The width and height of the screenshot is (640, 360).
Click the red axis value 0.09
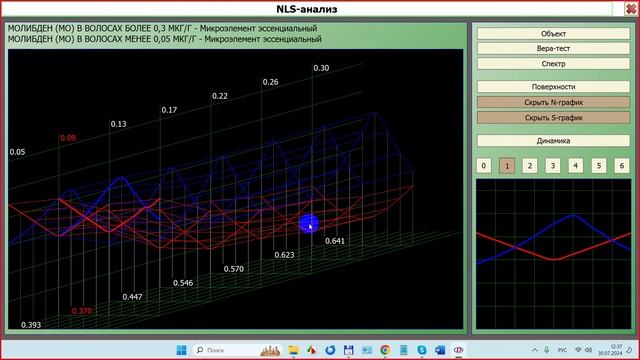(x=68, y=138)
